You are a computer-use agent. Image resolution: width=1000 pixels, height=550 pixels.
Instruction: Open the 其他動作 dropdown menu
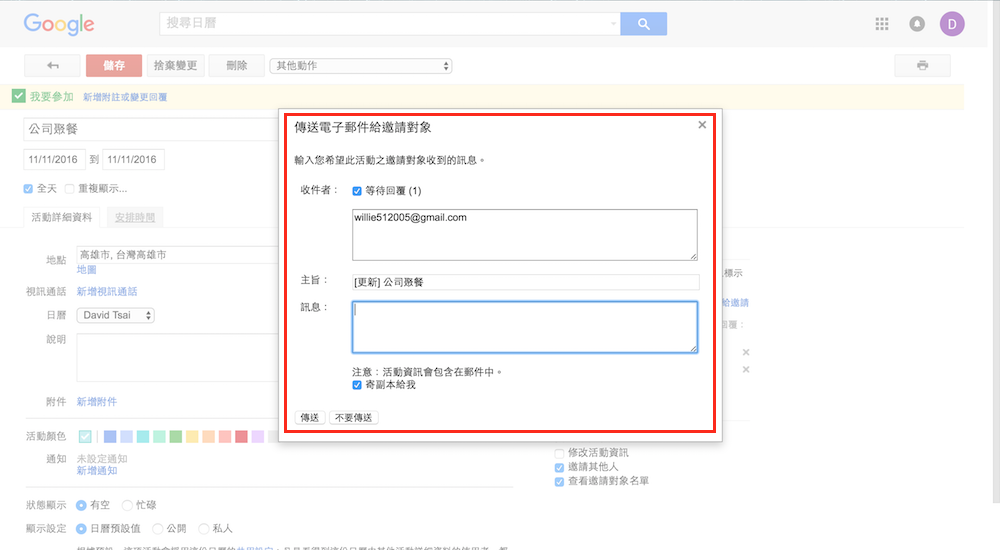360,66
